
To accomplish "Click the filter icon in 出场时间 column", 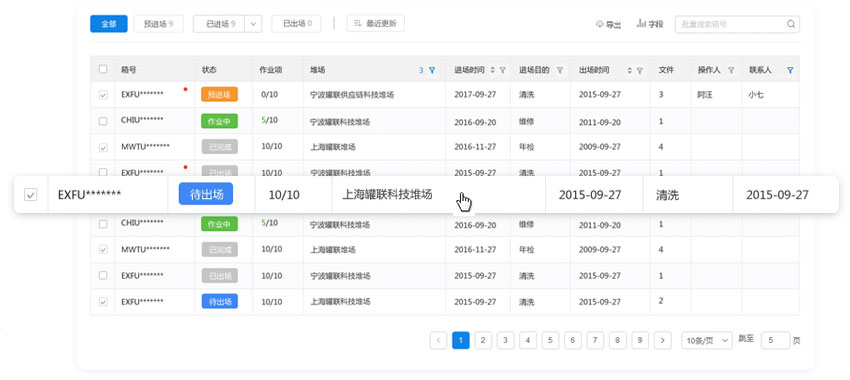I will pos(640,70).
